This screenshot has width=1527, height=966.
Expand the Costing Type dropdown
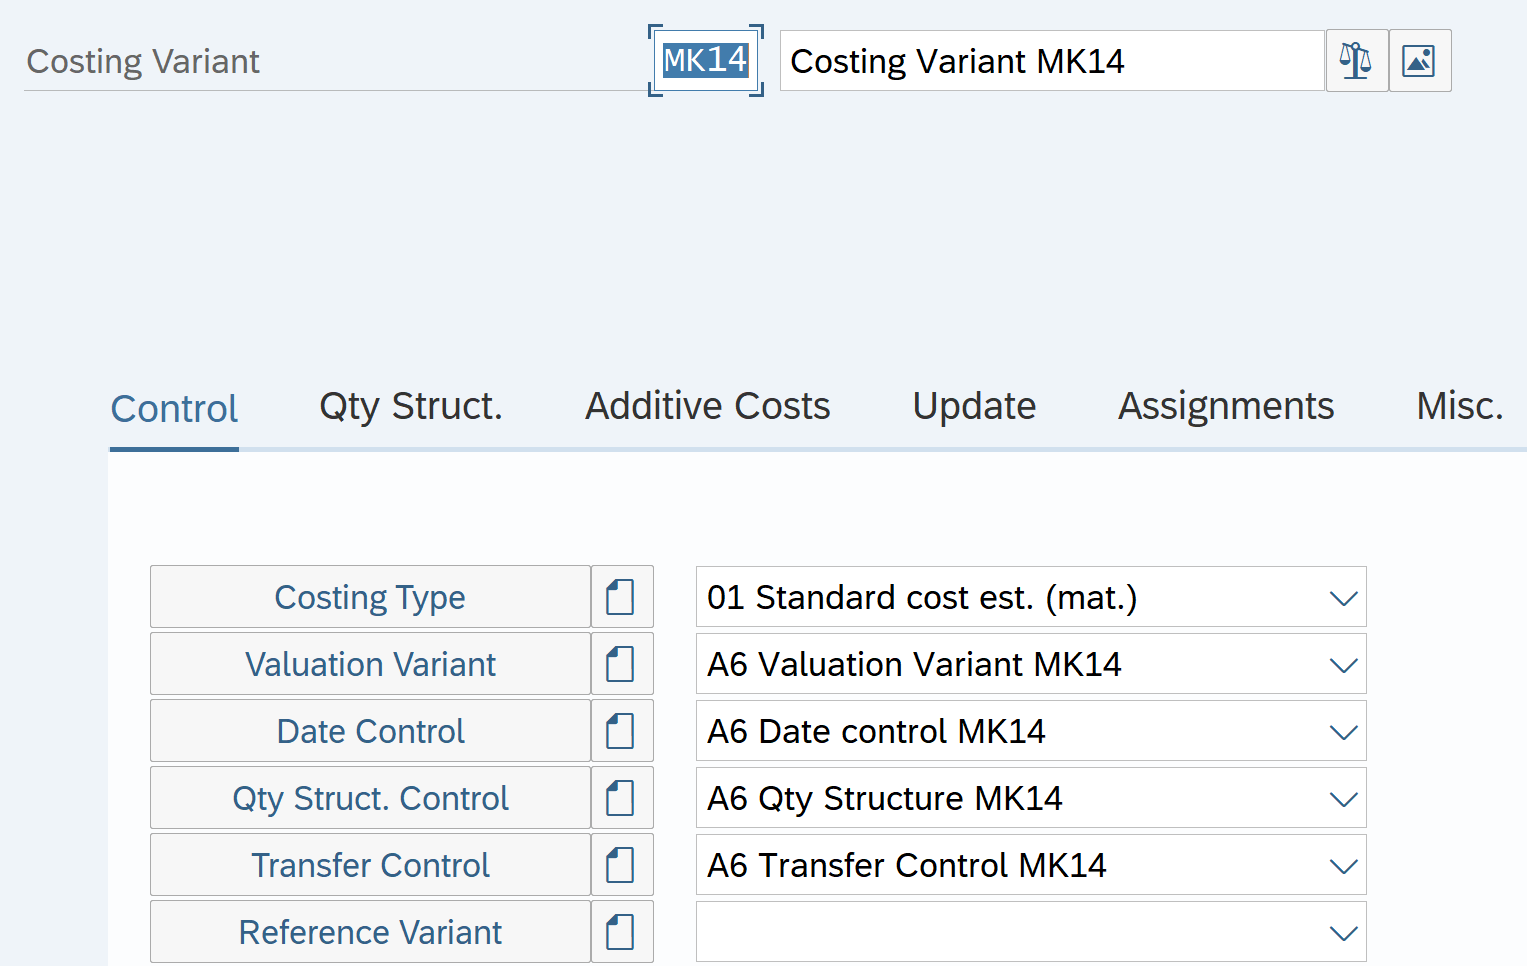(x=1343, y=598)
